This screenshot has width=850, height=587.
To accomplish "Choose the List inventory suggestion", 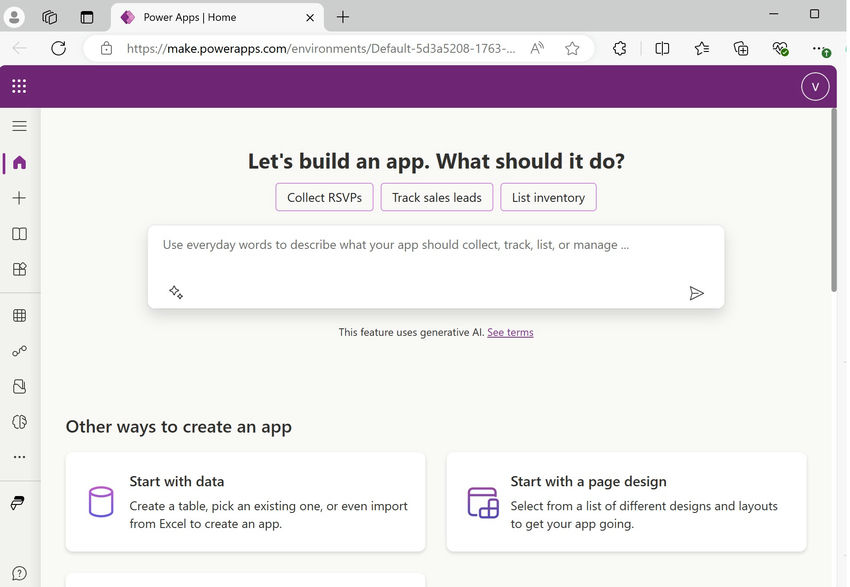I will (x=548, y=197).
